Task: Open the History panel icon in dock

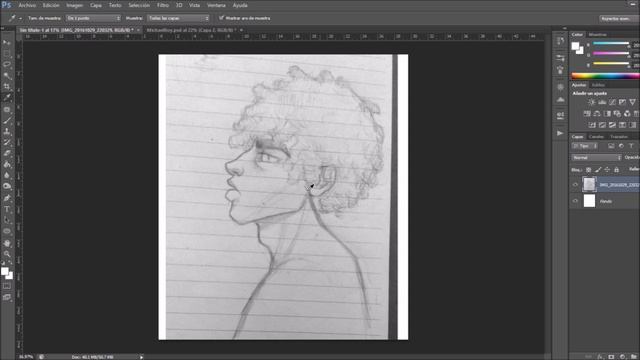Action: 560,41
